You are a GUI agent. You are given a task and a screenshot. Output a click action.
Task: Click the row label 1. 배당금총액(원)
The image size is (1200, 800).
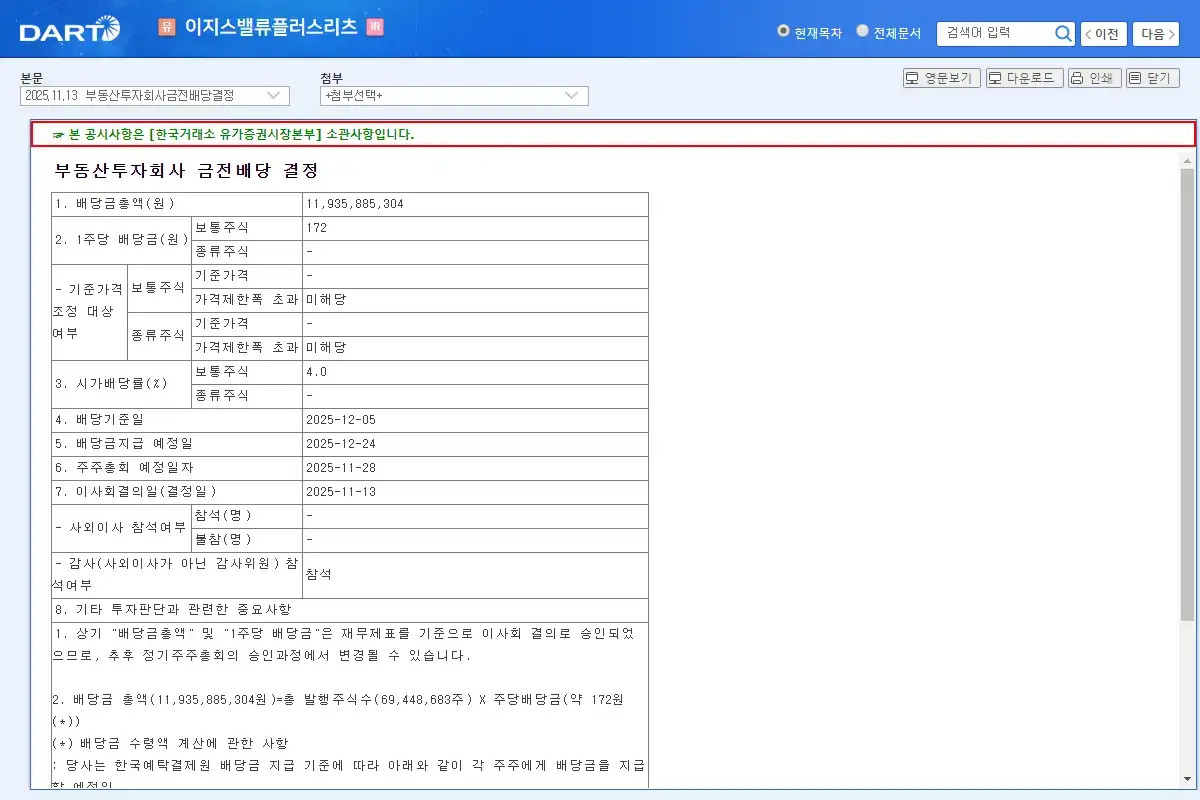pyautogui.click(x=115, y=204)
